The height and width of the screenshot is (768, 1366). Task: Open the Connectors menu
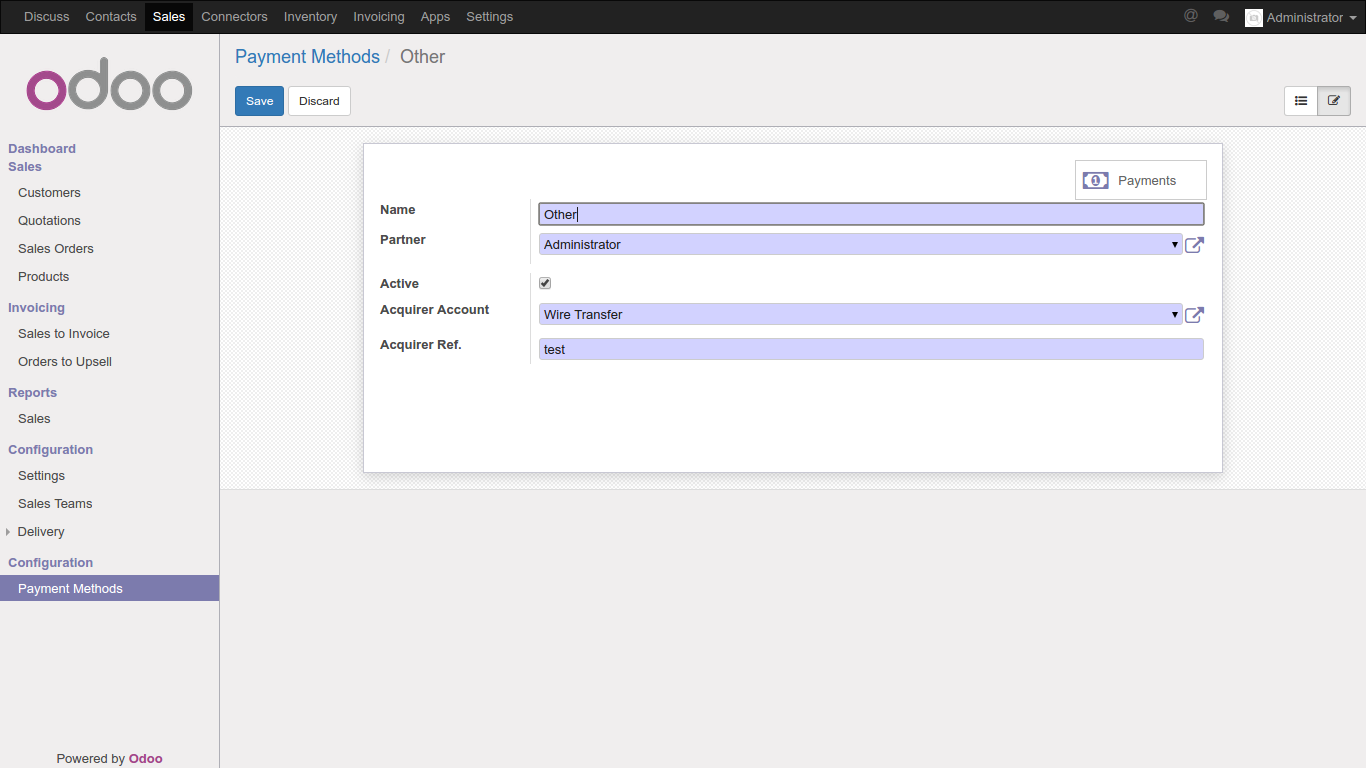[x=234, y=17]
